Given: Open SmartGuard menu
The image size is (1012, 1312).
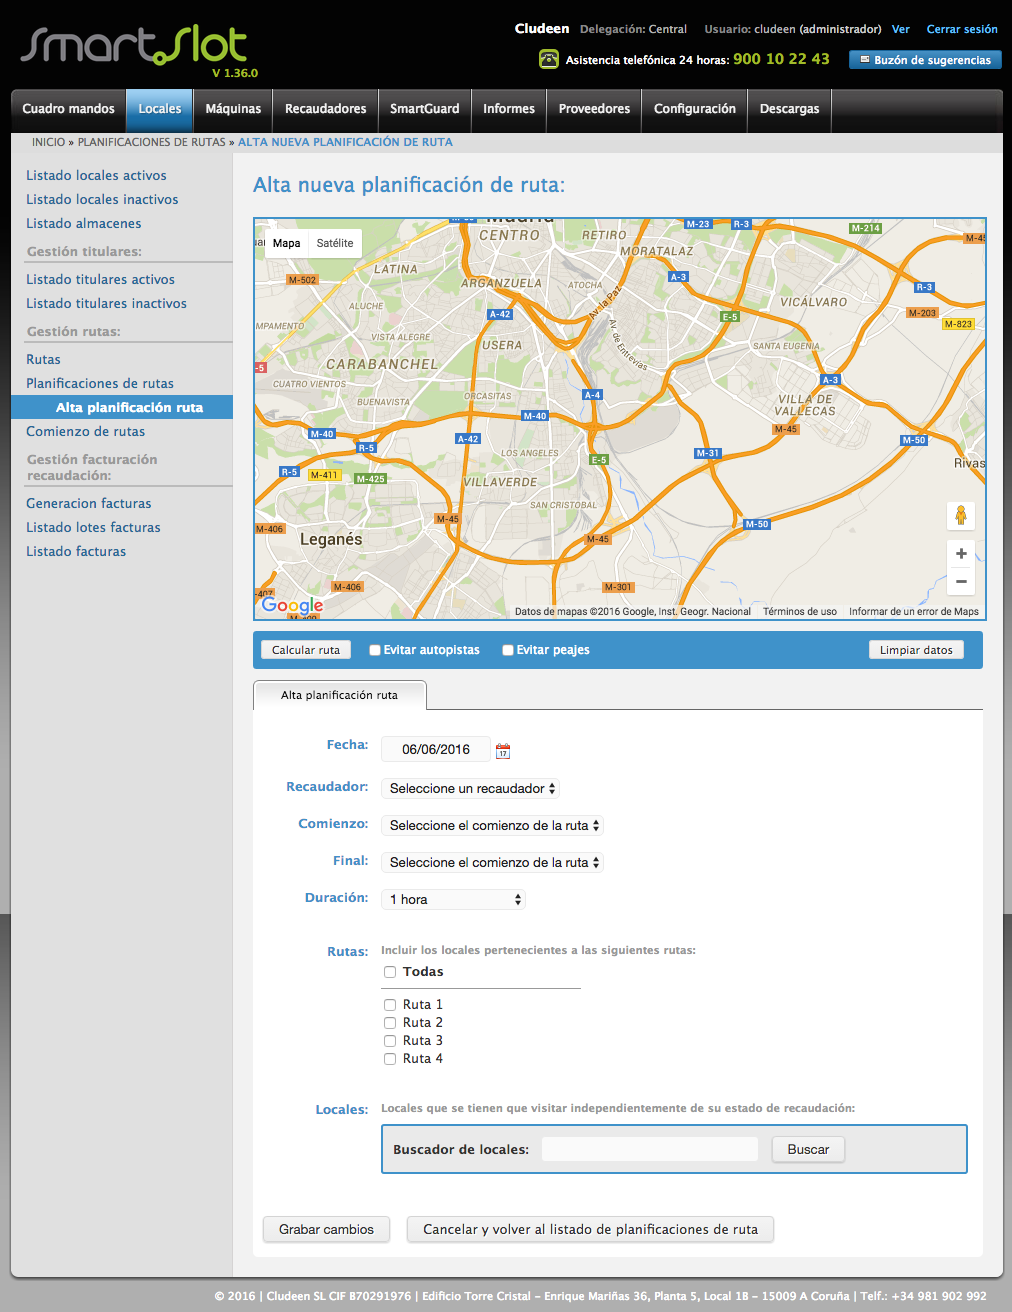Looking at the screenshot, I should coord(425,109).
